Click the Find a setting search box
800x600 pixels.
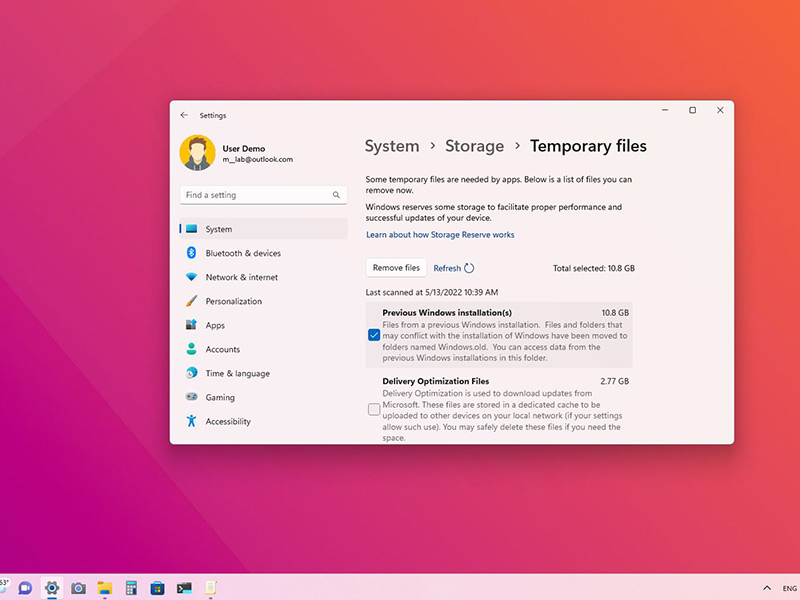click(x=263, y=195)
